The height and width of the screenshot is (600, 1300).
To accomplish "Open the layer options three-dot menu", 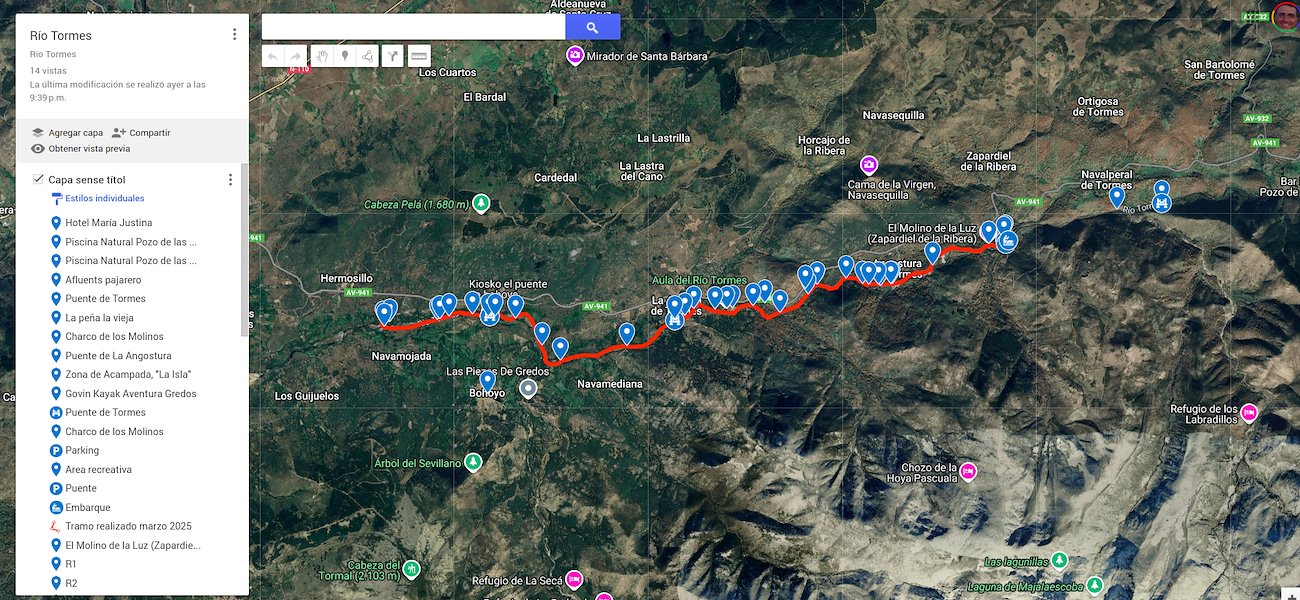I will [x=230, y=180].
